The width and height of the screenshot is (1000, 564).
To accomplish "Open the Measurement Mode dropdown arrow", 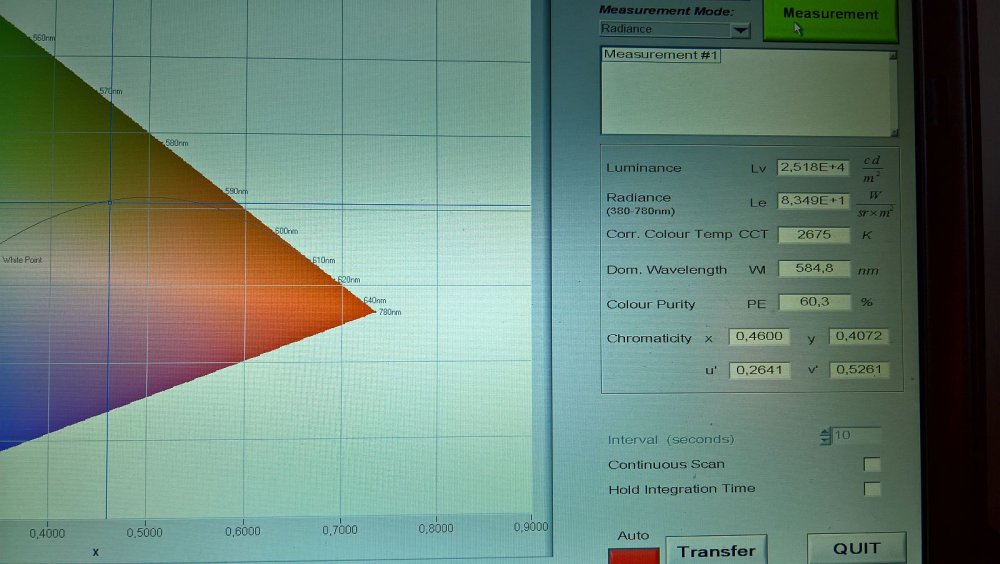I will click(740, 30).
